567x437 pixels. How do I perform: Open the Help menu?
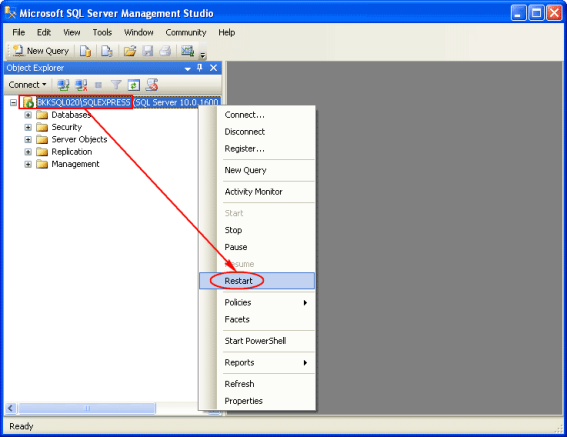[x=227, y=33]
